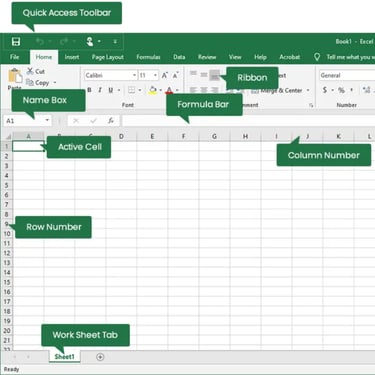
Task: Apply the red Font Color button
Action: [169, 90]
